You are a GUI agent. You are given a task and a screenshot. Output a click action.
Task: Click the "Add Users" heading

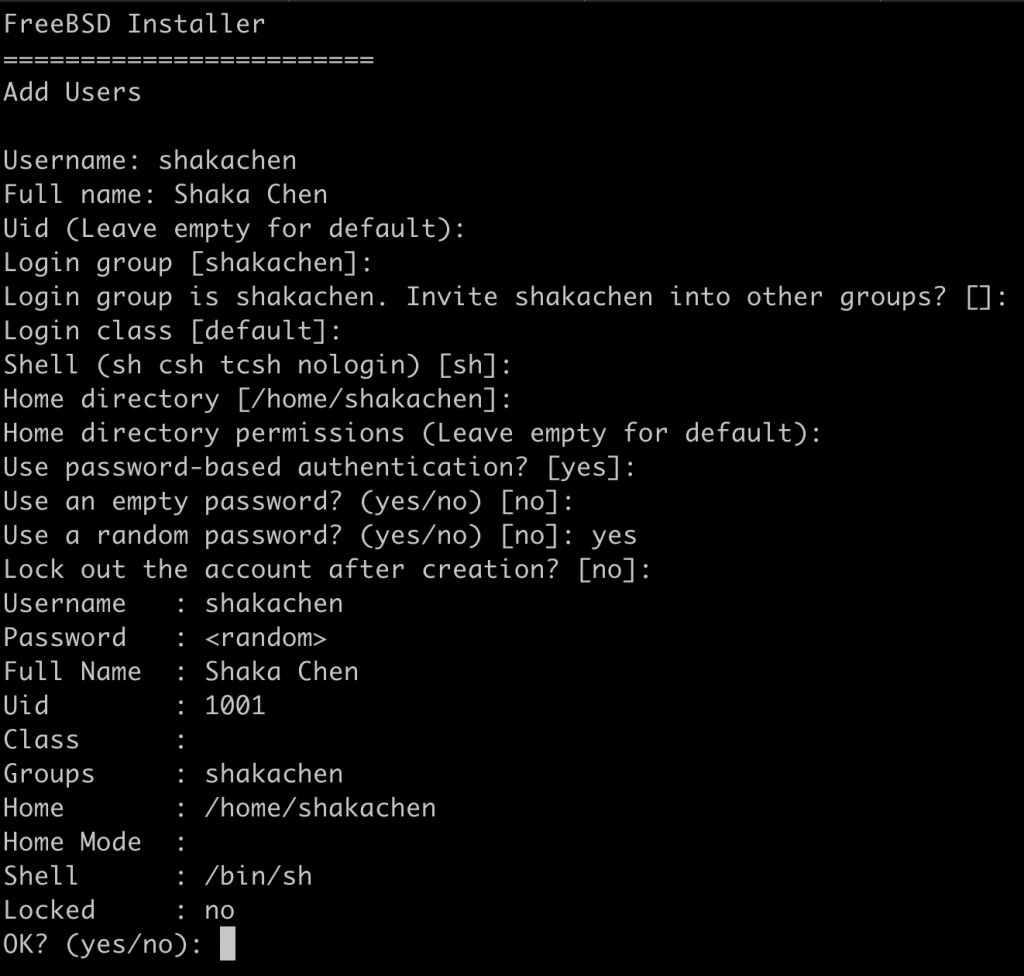pyautogui.click(x=72, y=92)
